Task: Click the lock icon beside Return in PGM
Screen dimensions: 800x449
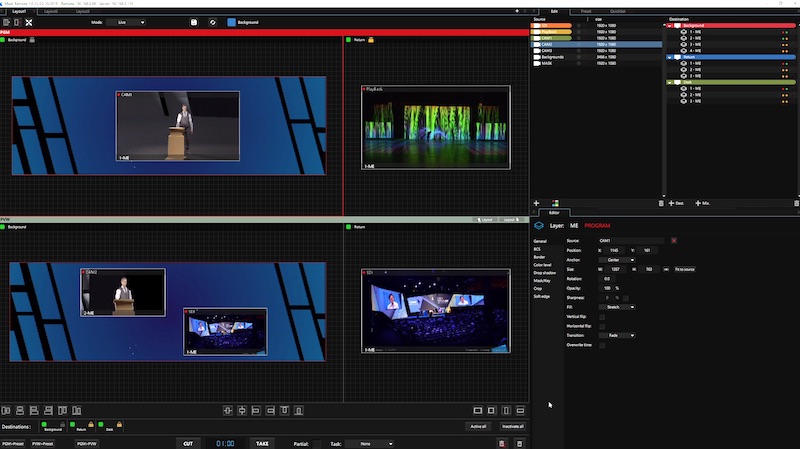Action: [x=371, y=40]
